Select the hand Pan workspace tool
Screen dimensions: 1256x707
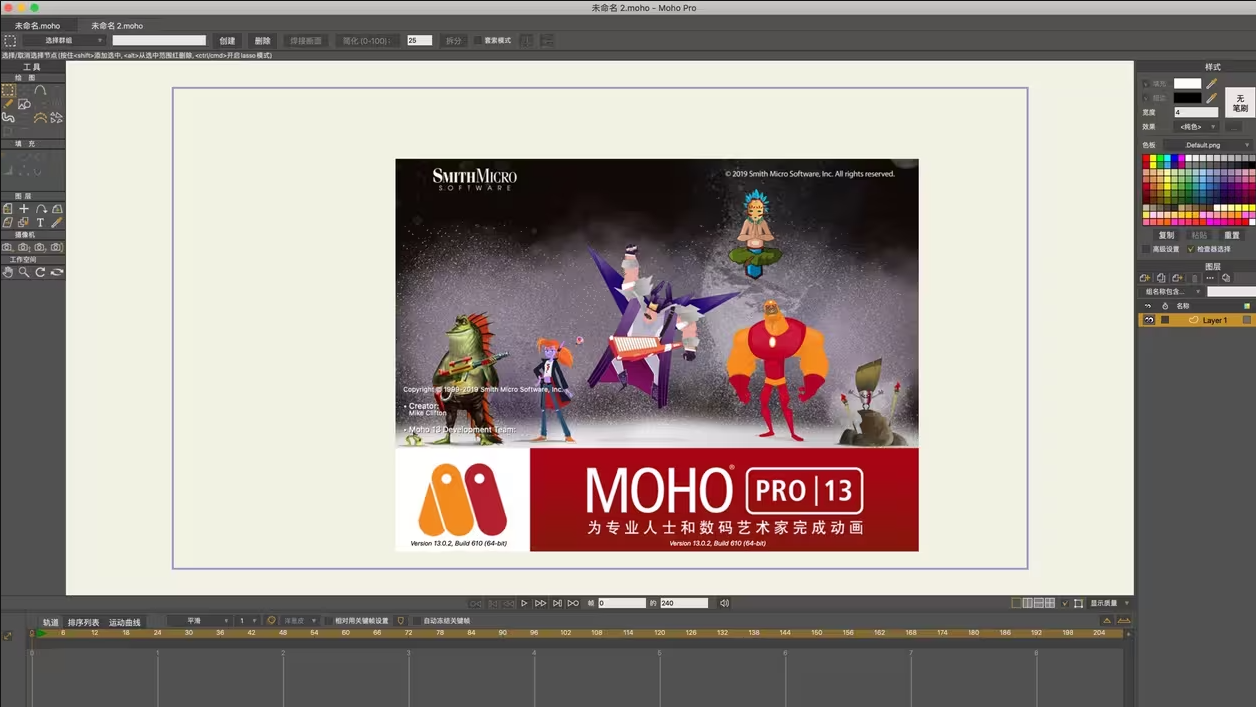[x=8, y=272]
